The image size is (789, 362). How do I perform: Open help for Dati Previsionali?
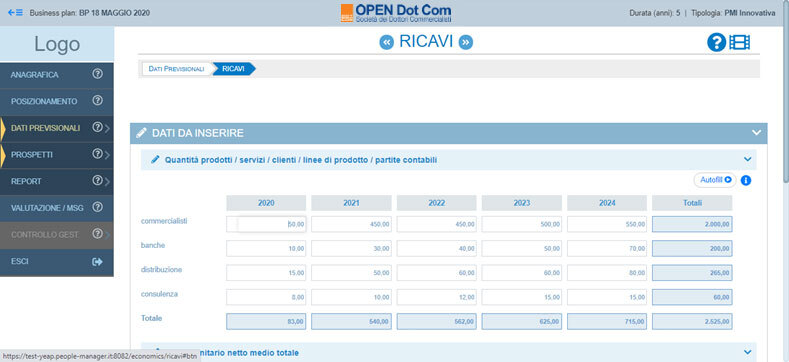tap(98, 127)
